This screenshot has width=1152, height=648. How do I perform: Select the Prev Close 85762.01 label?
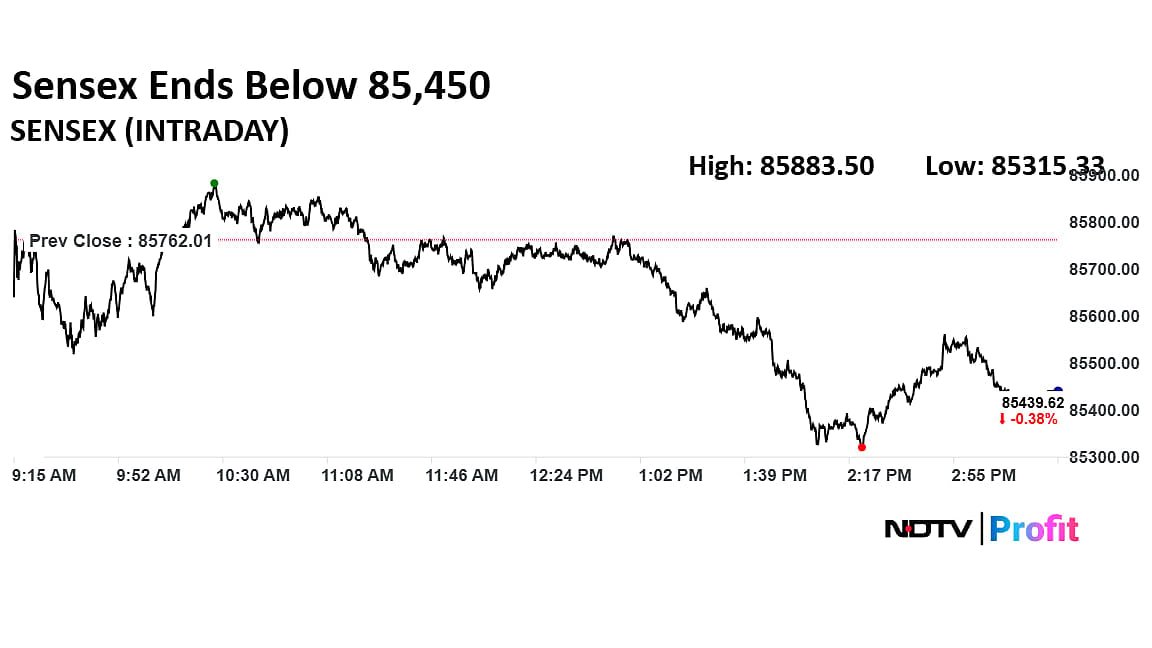tap(120, 240)
